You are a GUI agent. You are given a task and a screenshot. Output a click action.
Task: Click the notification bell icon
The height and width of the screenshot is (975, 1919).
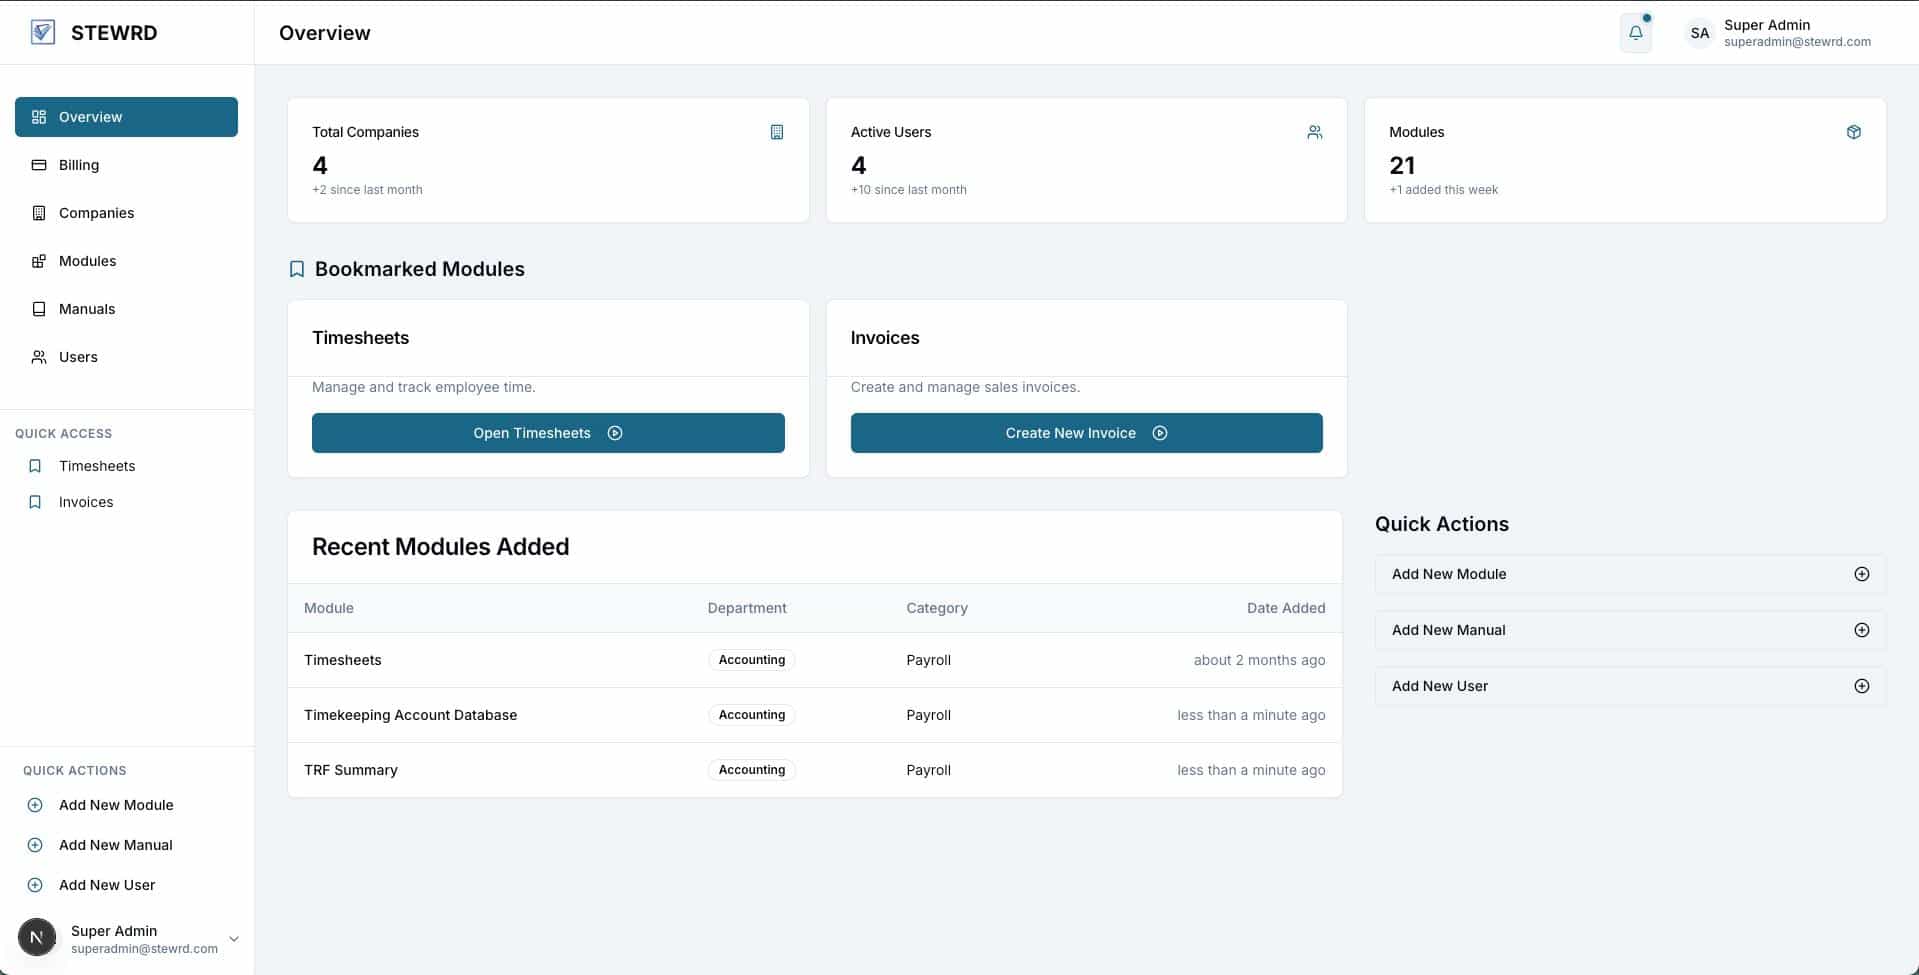click(1635, 33)
